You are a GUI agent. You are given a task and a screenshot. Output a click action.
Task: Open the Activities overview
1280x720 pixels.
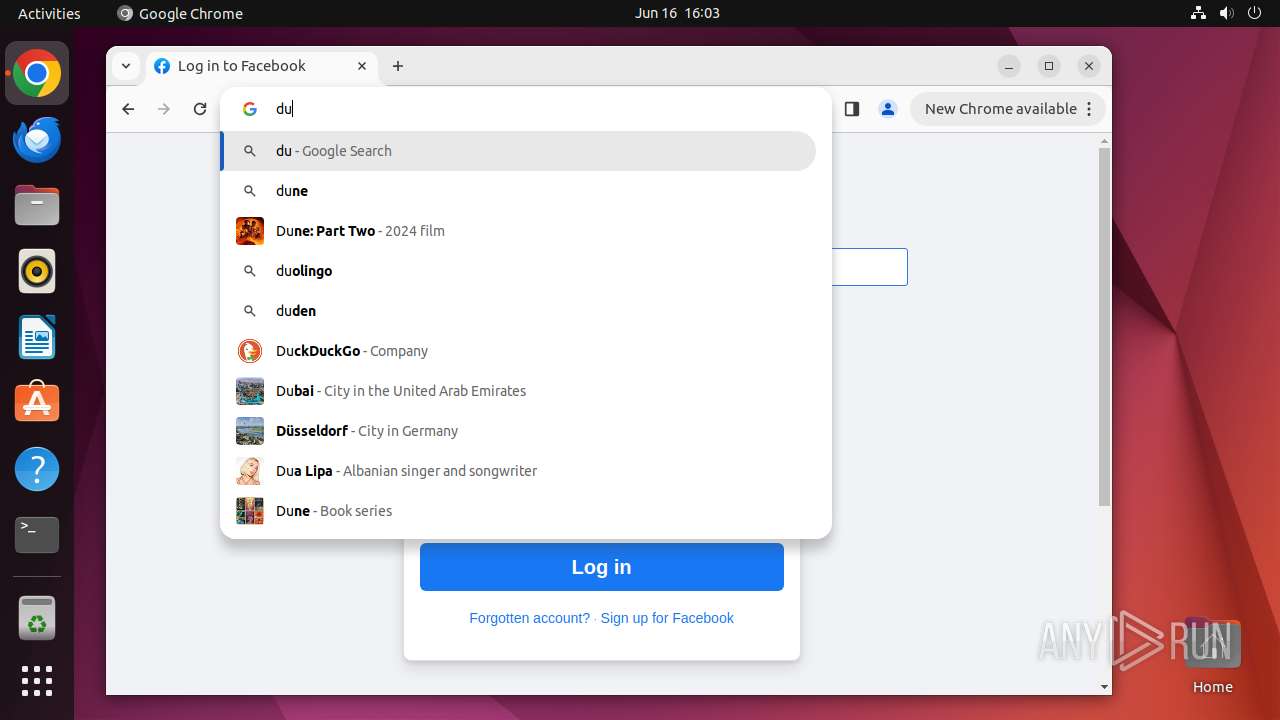[49, 13]
